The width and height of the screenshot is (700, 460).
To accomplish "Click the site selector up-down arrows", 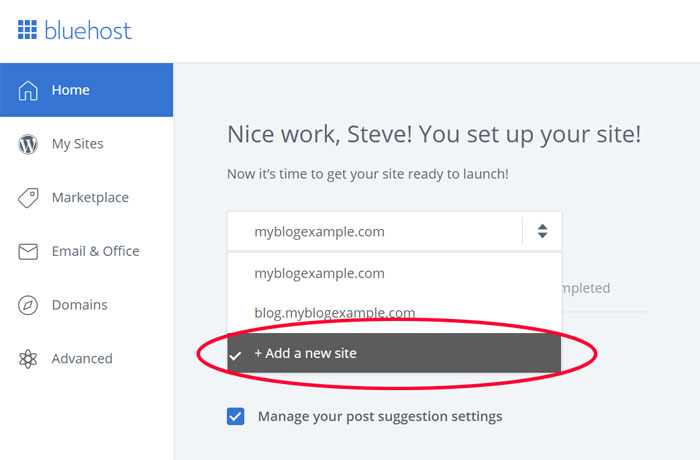I will pyautogui.click(x=542, y=231).
